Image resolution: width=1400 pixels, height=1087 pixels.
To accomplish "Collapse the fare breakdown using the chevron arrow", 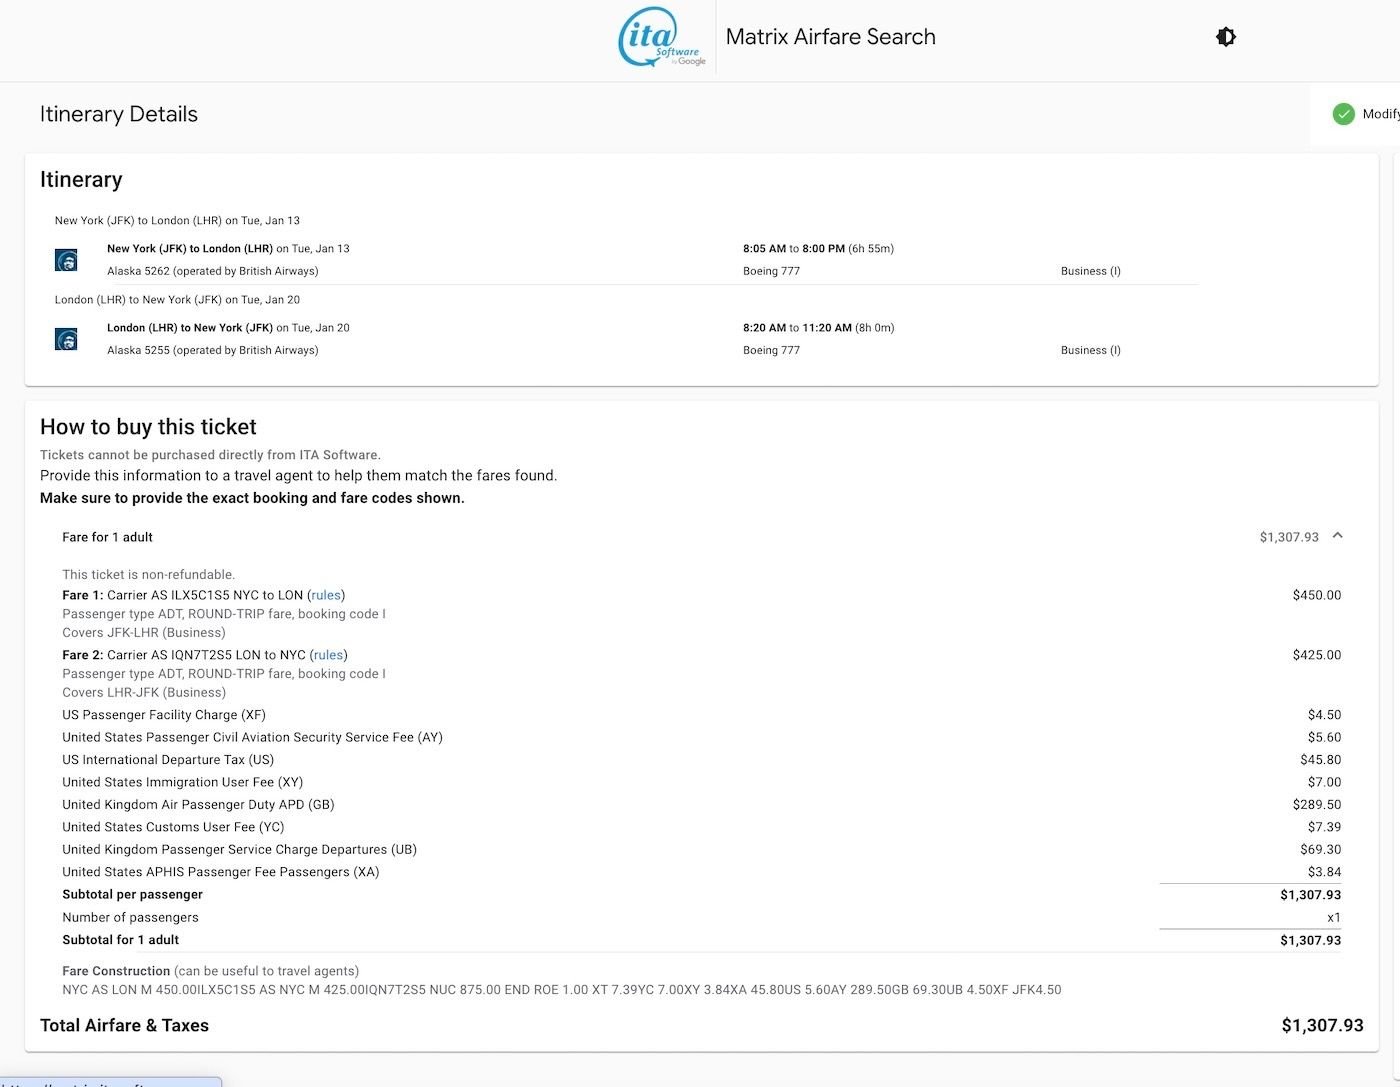I will [x=1337, y=536].
